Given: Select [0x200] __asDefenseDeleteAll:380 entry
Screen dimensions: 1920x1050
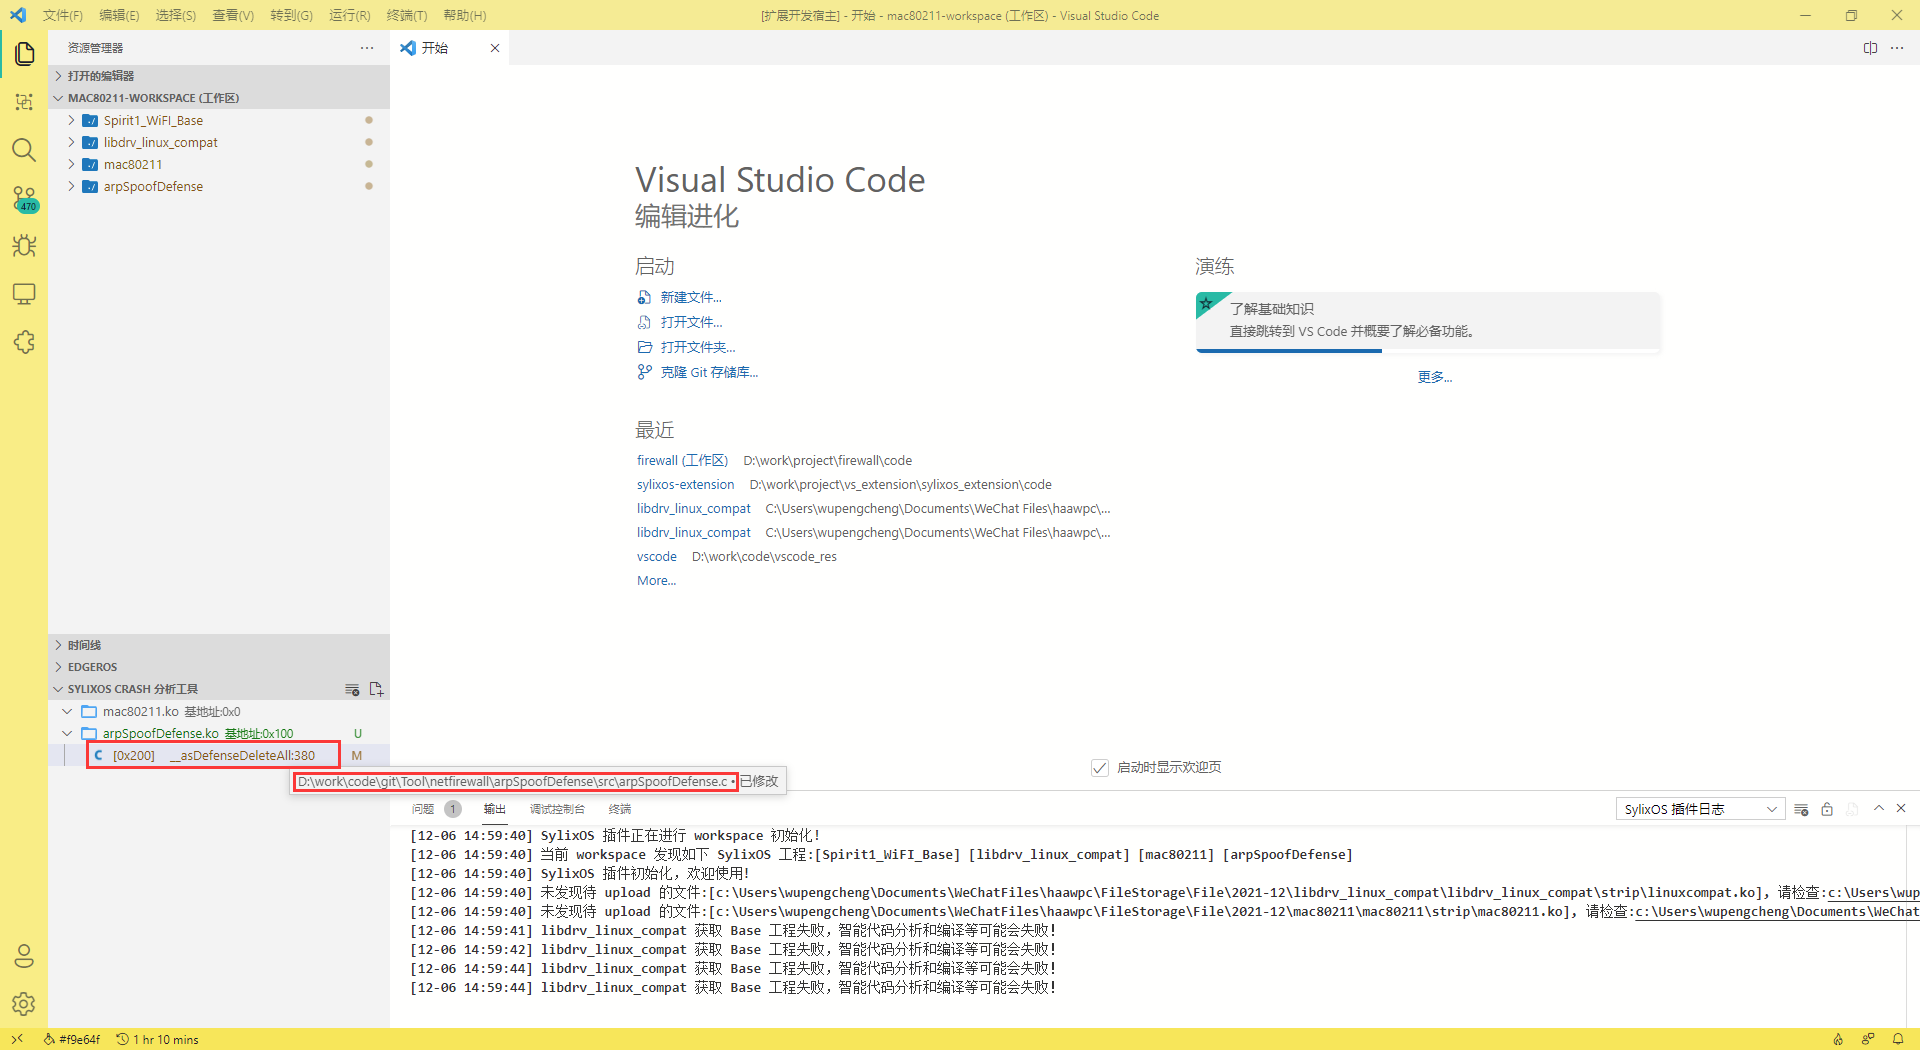Looking at the screenshot, I should pos(214,756).
